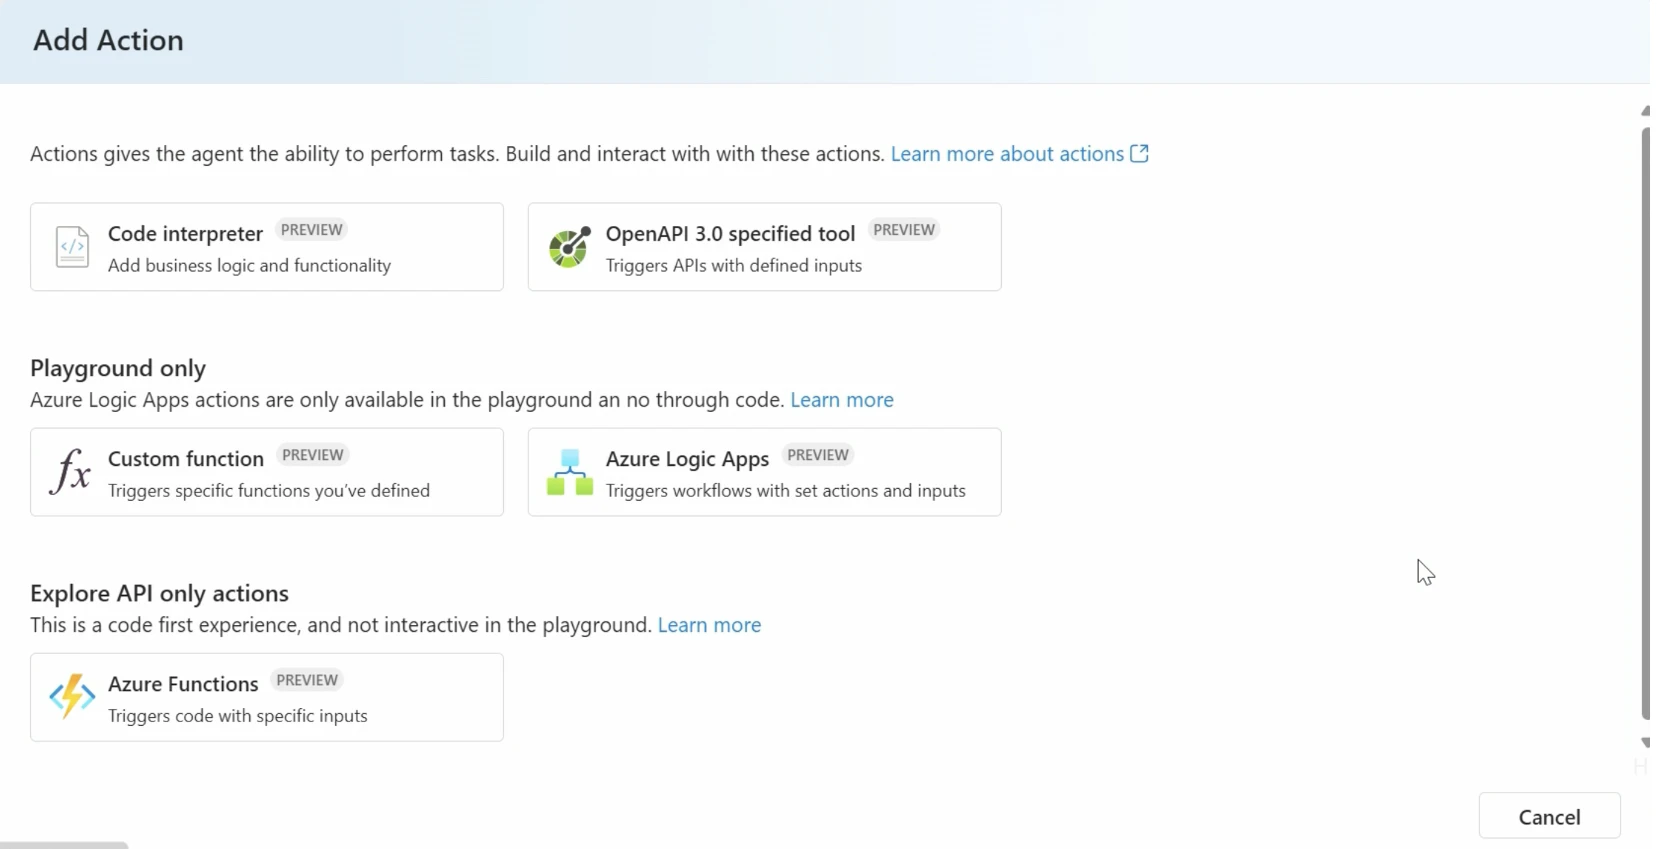Open Learn more under Playground only
This screenshot has width=1657, height=849.
click(x=842, y=399)
